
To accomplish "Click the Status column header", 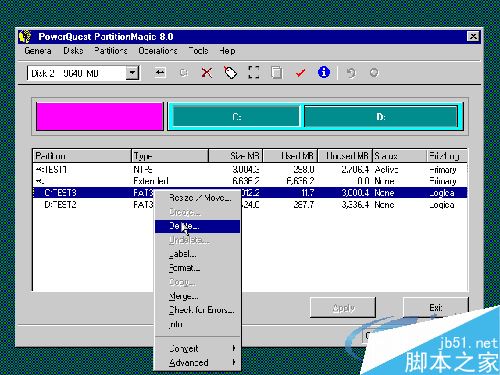I will tap(400, 156).
